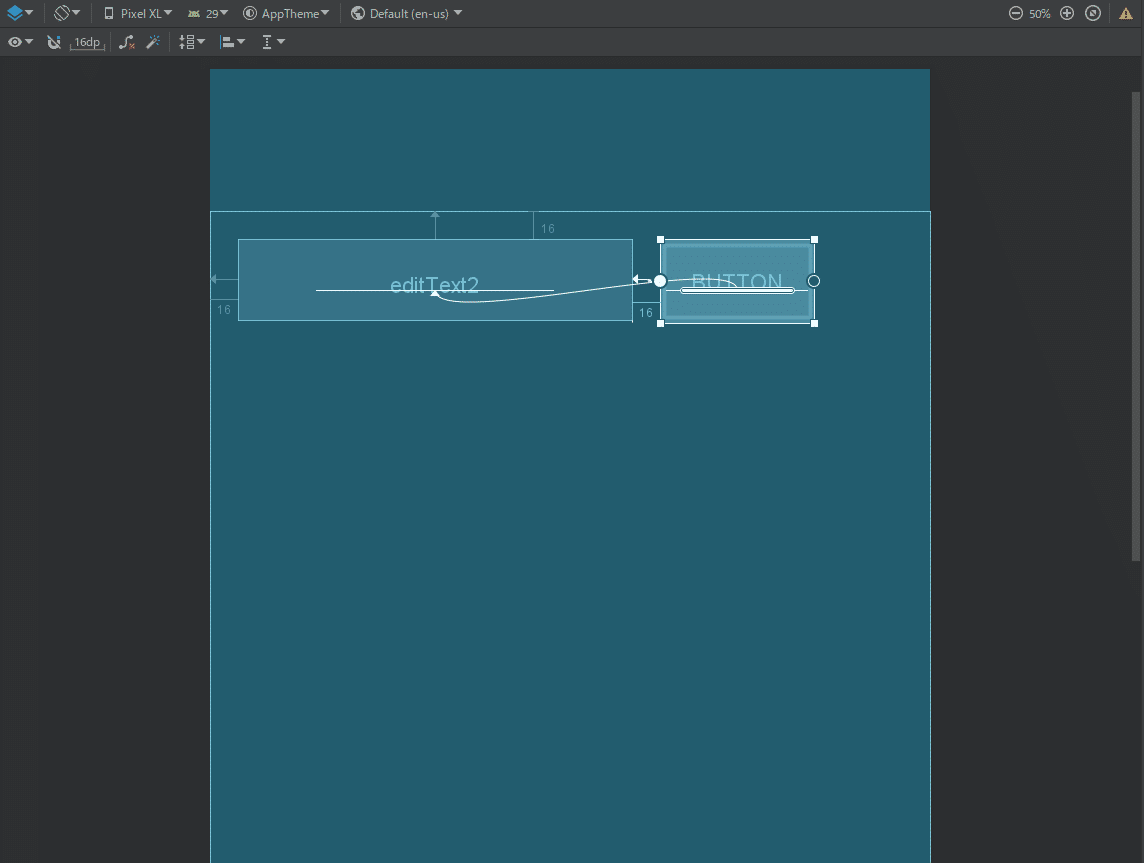The height and width of the screenshot is (863, 1144).
Task: Open the pack options dropdown
Action: tap(192, 42)
